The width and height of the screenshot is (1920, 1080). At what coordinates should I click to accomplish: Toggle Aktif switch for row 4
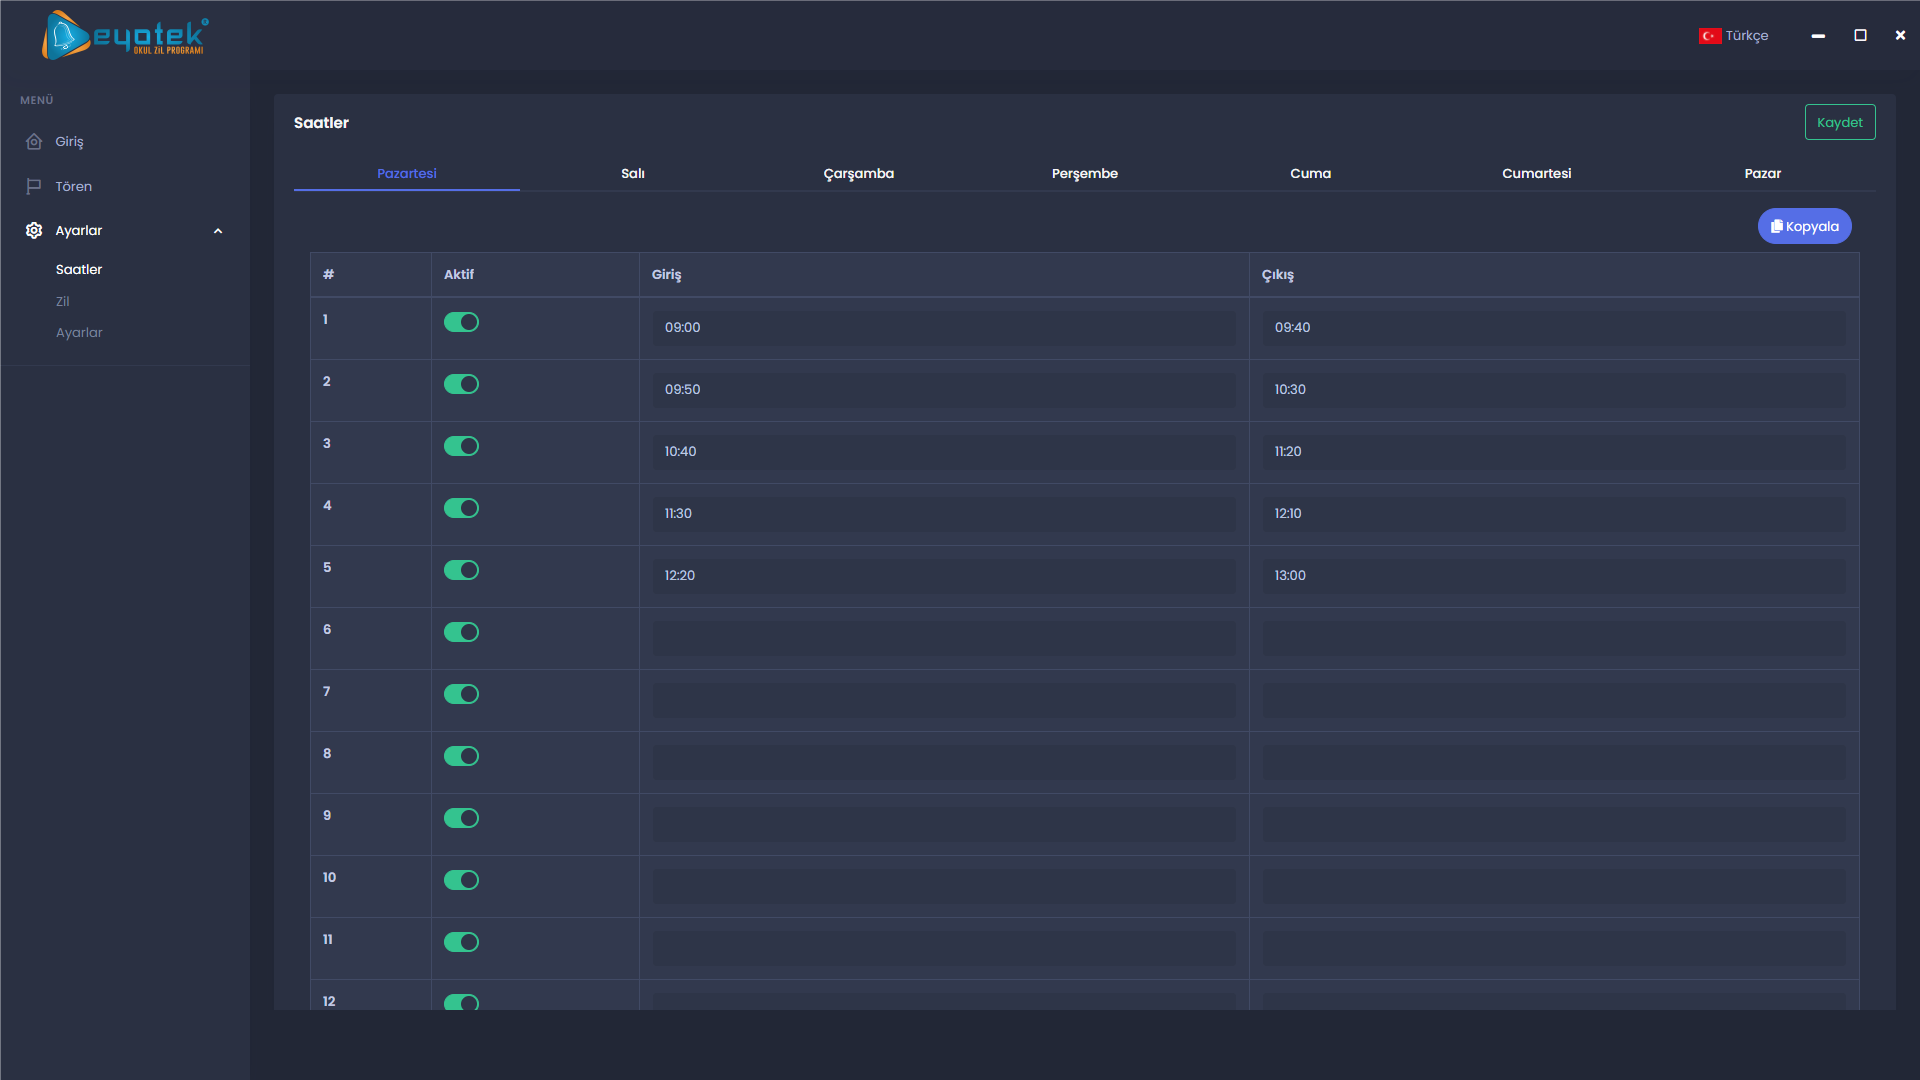[461, 508]
